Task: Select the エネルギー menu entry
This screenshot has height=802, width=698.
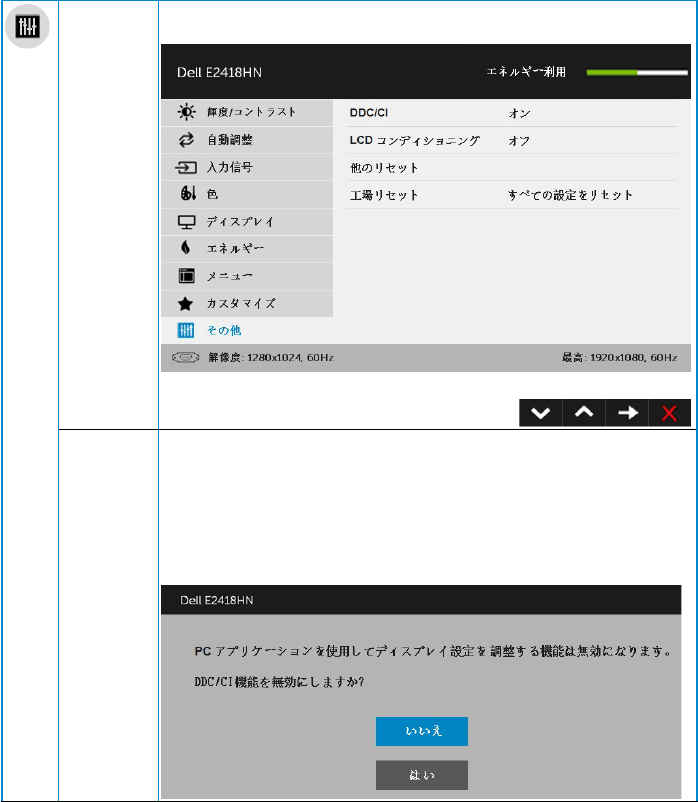Action: (x=247, y=249)
